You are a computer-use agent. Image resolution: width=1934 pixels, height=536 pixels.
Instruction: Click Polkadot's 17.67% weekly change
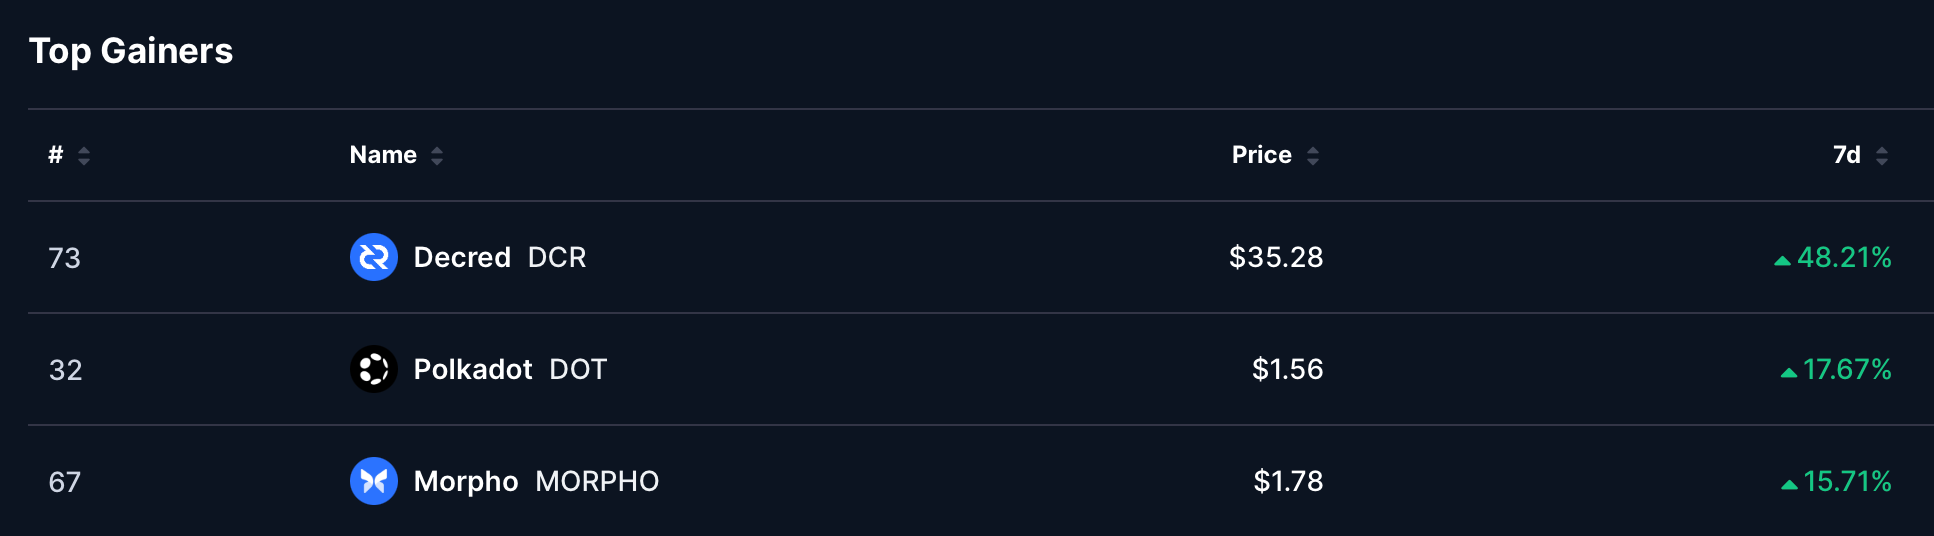point(1847,369)
